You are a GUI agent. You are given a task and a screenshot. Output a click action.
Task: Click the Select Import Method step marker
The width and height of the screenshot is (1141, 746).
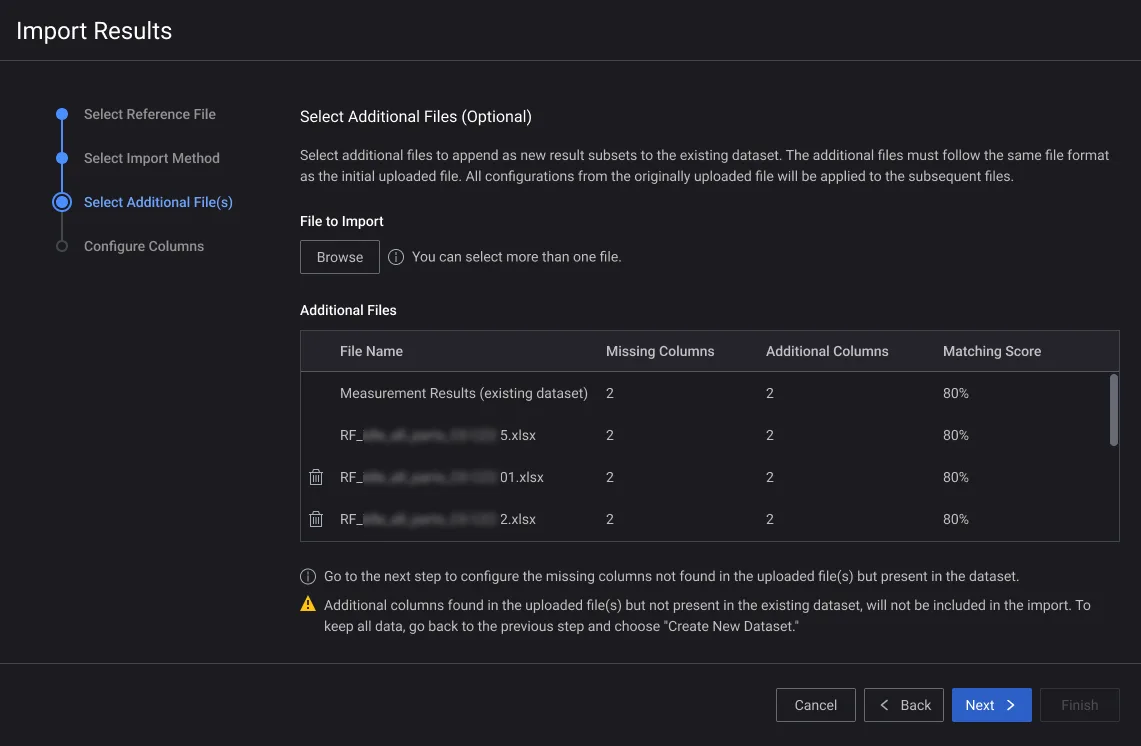(x=62, y=158)
